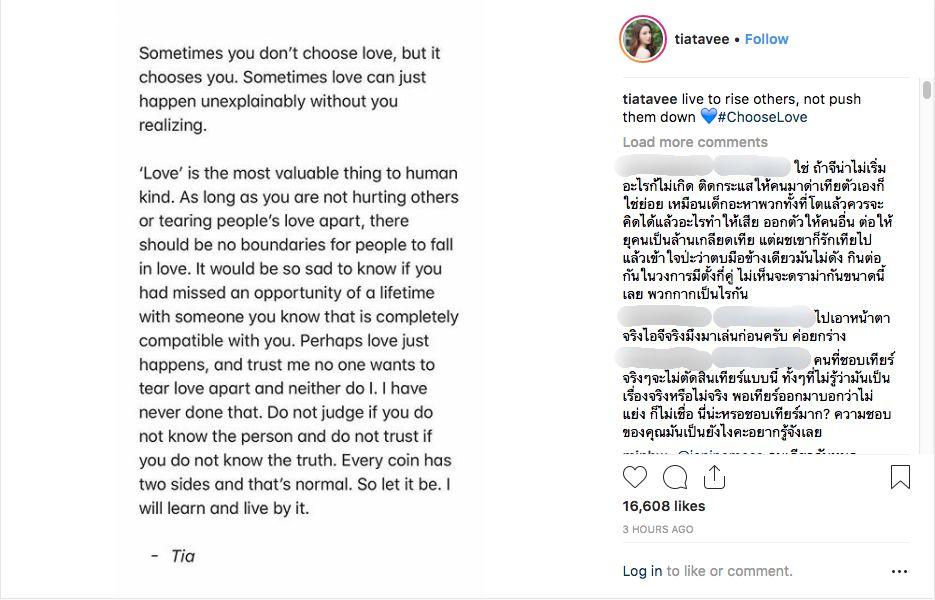
Task: Expand Load more comments
Action: click(x=695, y=142)
